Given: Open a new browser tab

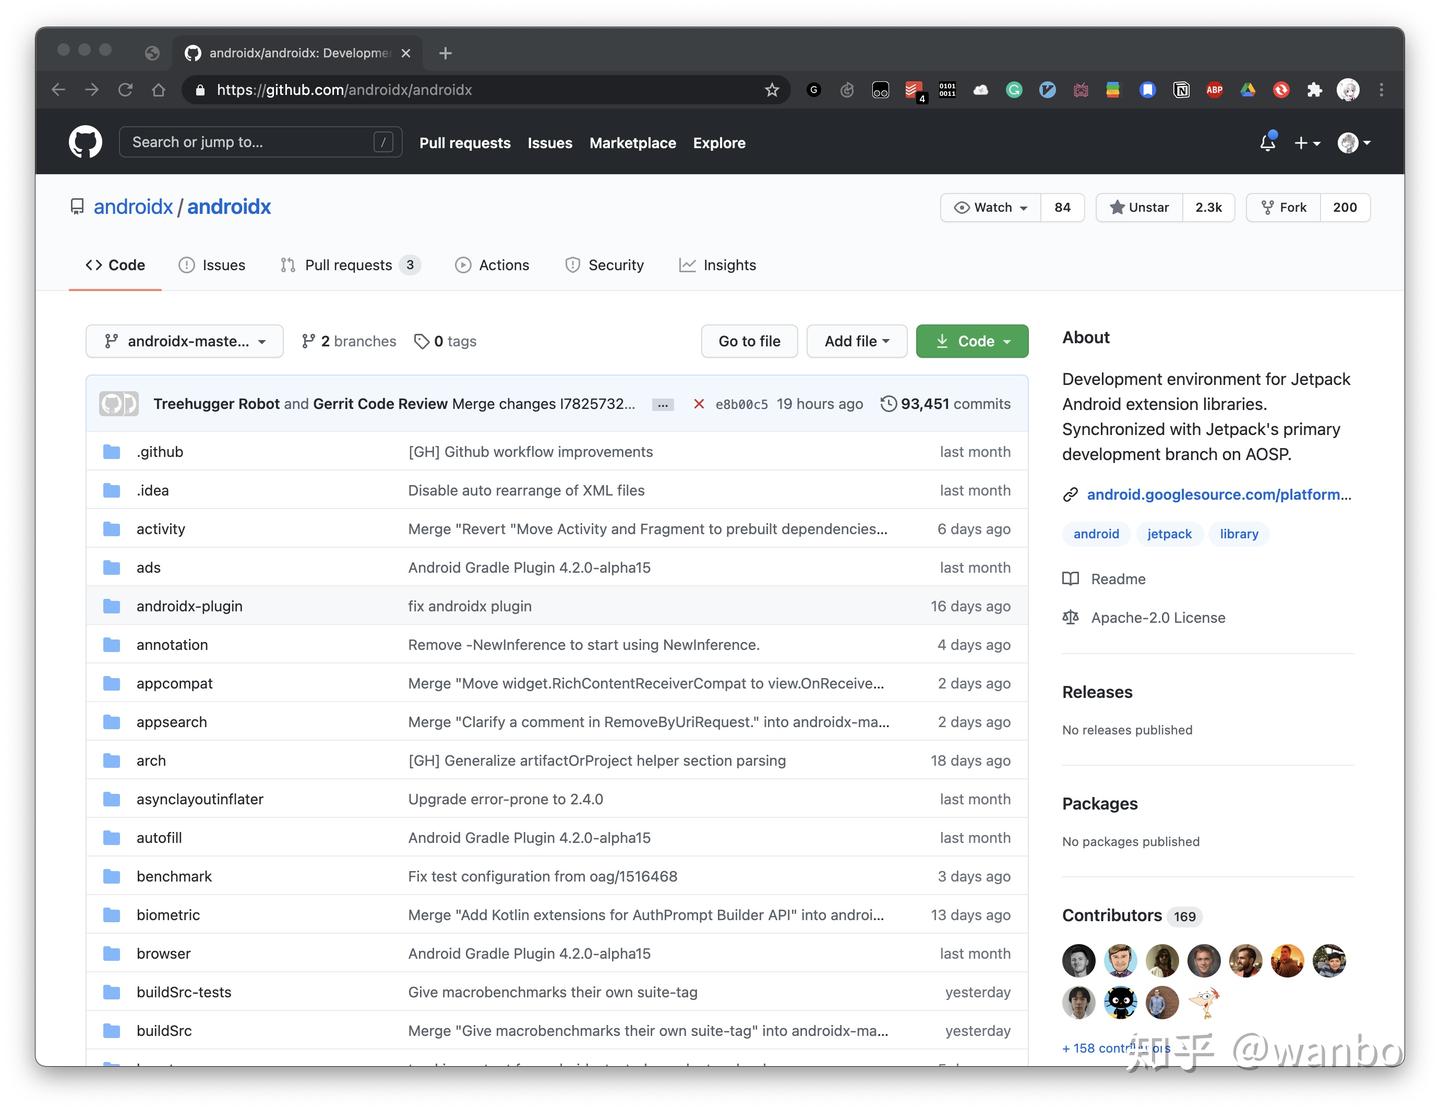Looking at the screenshot, I should [445, 53].
